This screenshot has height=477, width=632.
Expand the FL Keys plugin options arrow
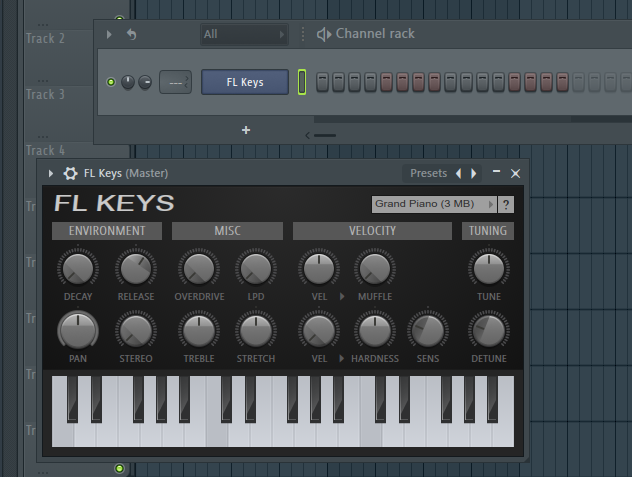click(x=51, y=173)
